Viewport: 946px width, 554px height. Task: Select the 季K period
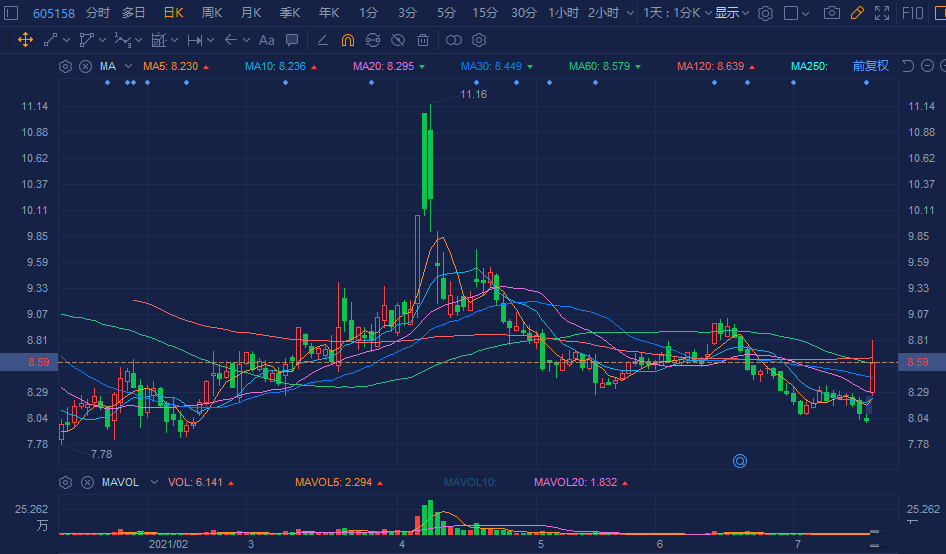pos(290,13)
